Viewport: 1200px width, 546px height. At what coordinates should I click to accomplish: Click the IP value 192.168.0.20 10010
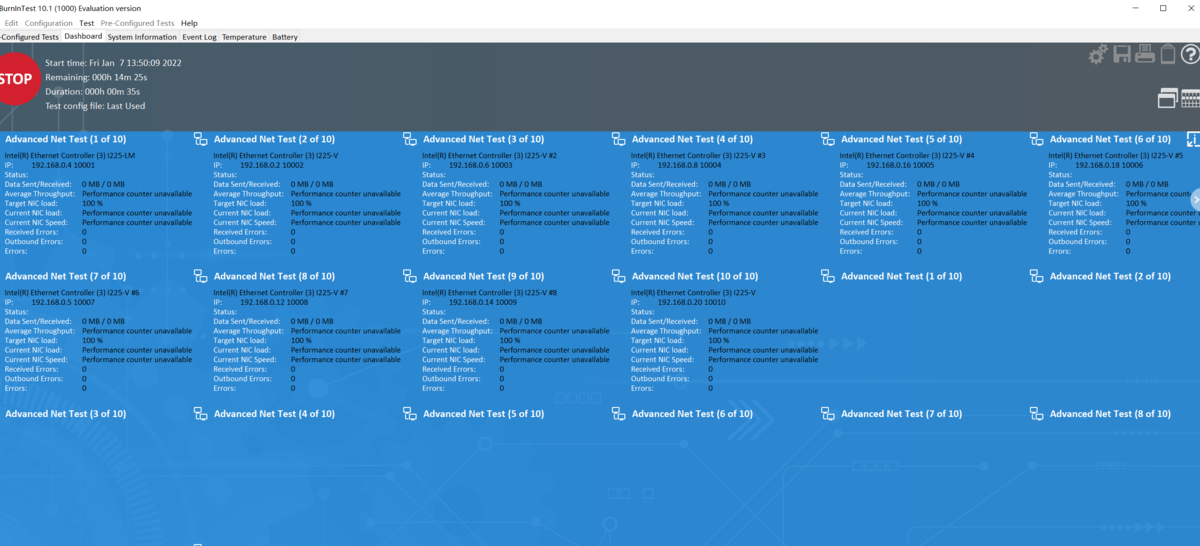(692, 302)
